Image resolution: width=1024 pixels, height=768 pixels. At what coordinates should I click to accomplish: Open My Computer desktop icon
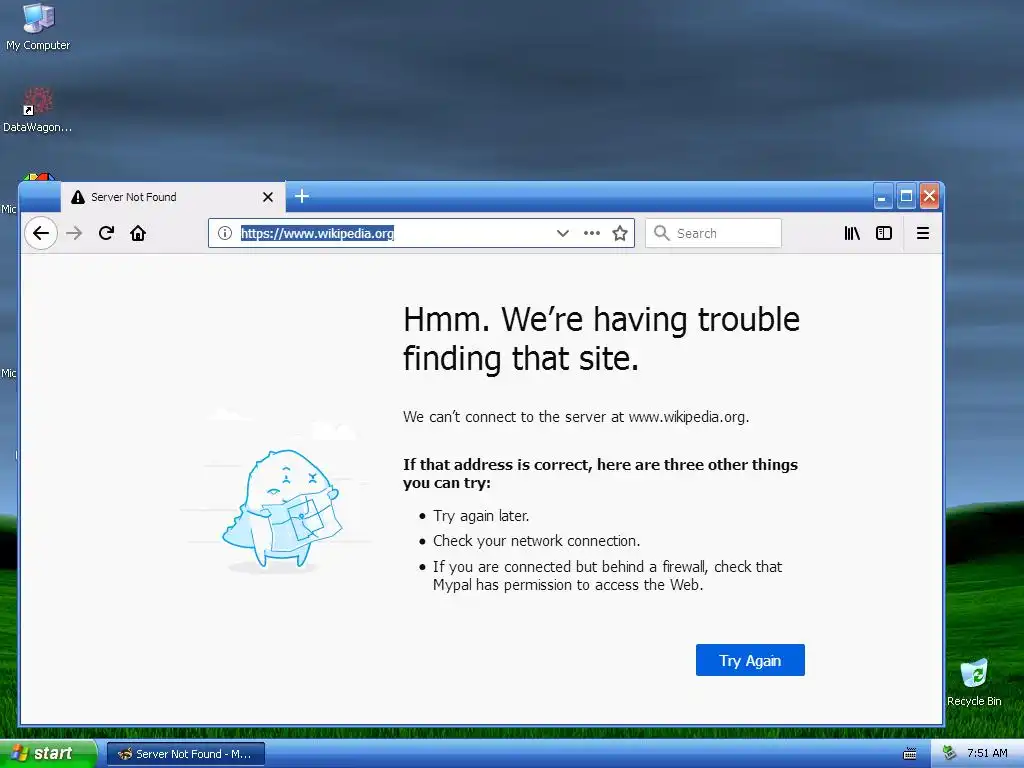point(38,27)
